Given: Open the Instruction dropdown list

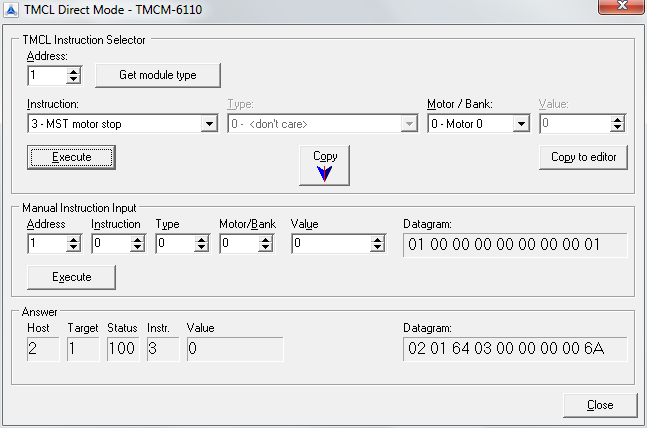Looking at the screenshot, I should (209, 124).
